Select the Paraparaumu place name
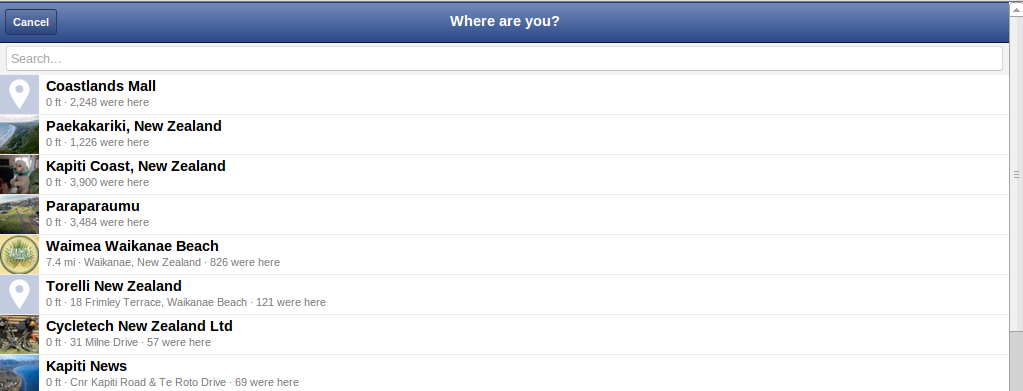Screen dimensions: 1023x391 93,206
